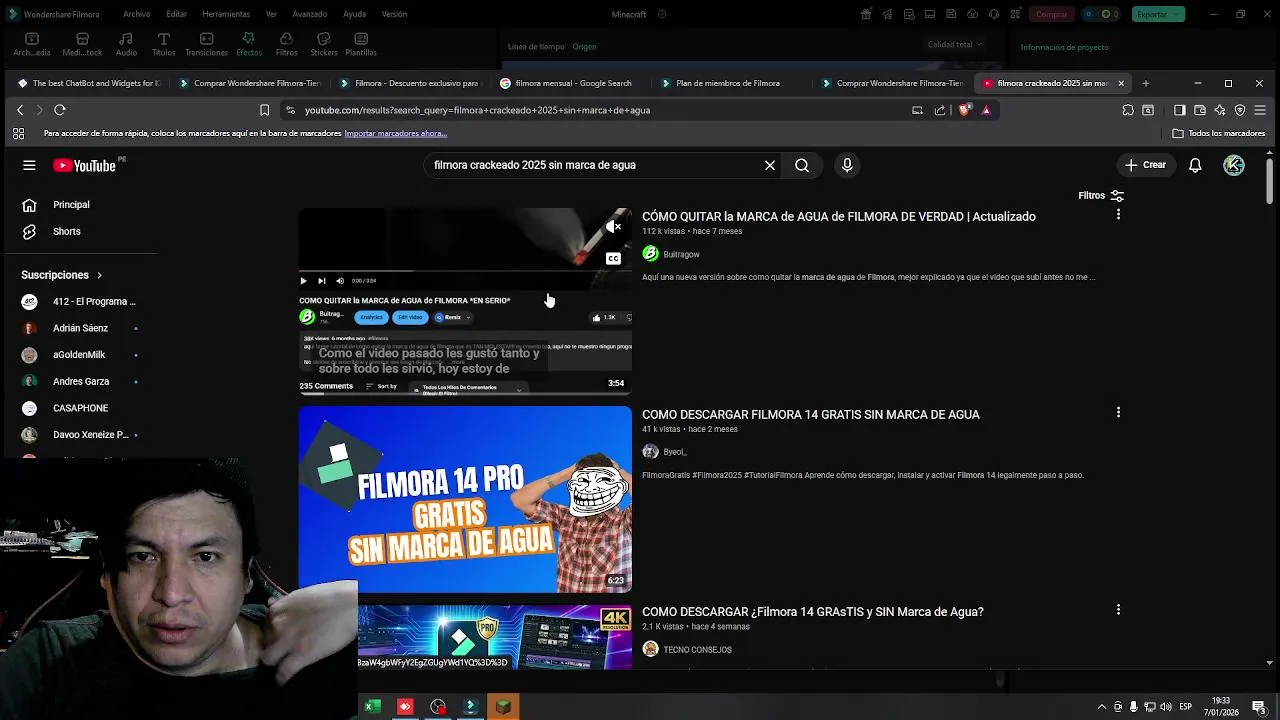Open the Buitragow channel link
Image resolution: width=1280 pixels, height=720 pixels.
click(681, 254)
